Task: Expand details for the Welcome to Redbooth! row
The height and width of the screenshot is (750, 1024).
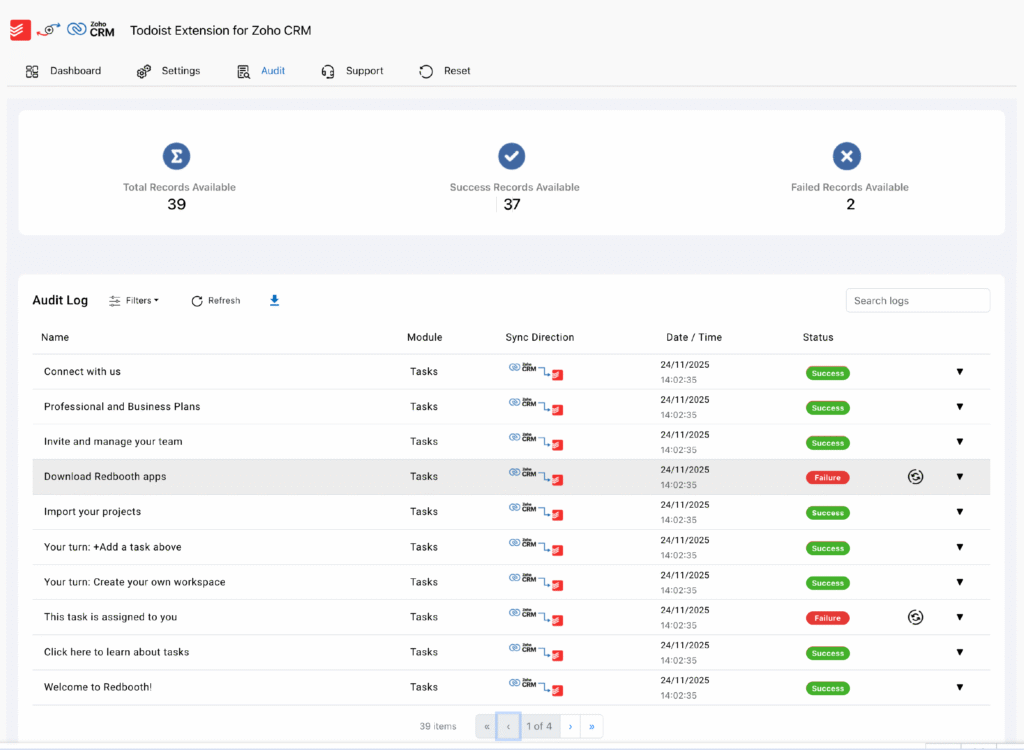Action: pyautogui.click(x=959, y=687)
